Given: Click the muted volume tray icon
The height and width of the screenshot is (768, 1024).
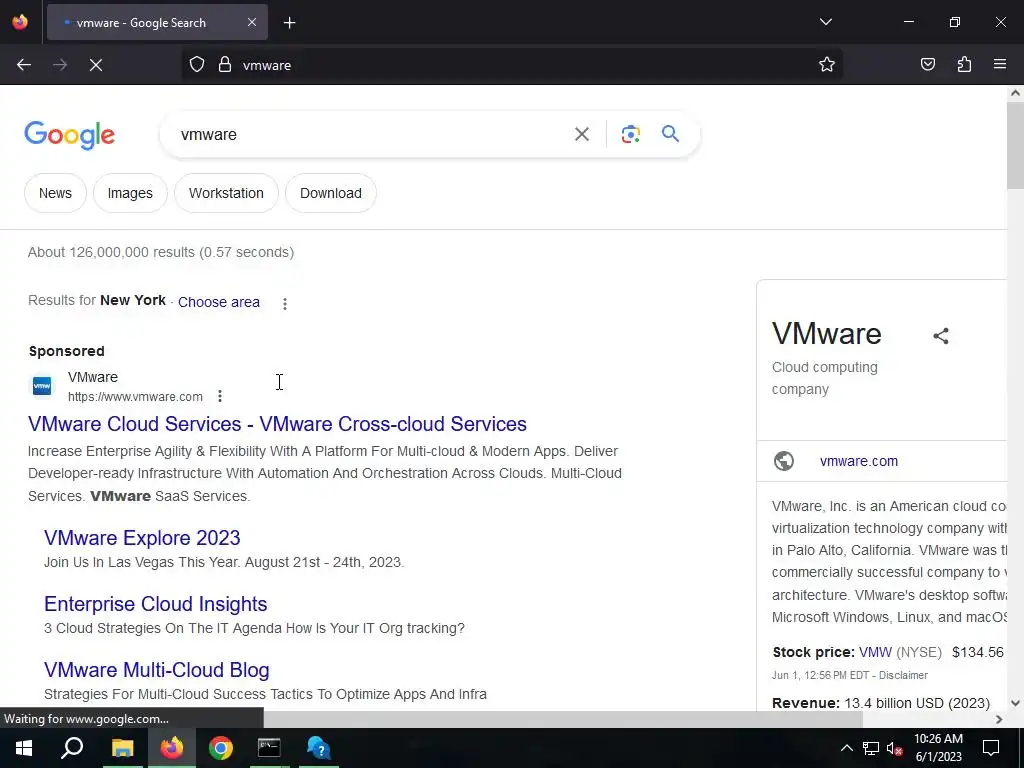Looking at the screenshot, I should (x=895, y=749).
